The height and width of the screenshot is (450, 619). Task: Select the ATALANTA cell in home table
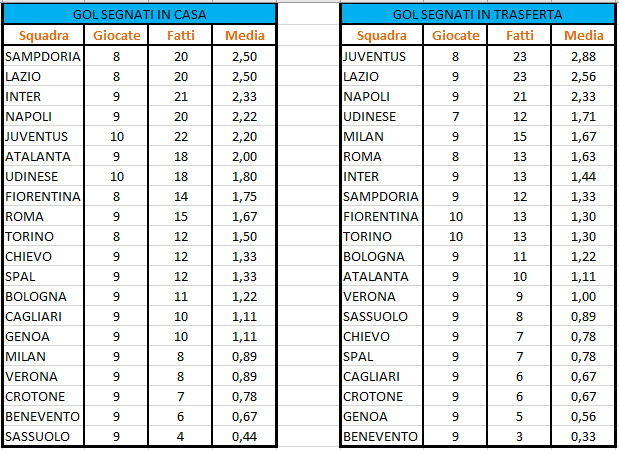[x=43, y=157]
